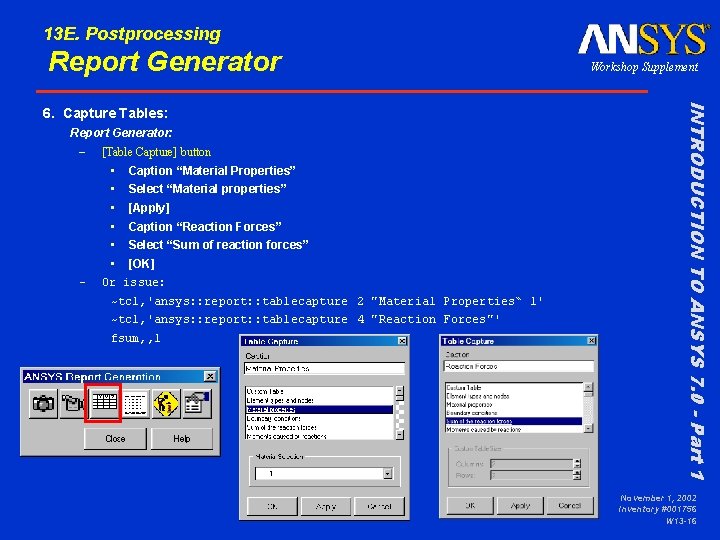Select Material properties in Reaction Forces dialog list
720x540 pixels.
513,405
